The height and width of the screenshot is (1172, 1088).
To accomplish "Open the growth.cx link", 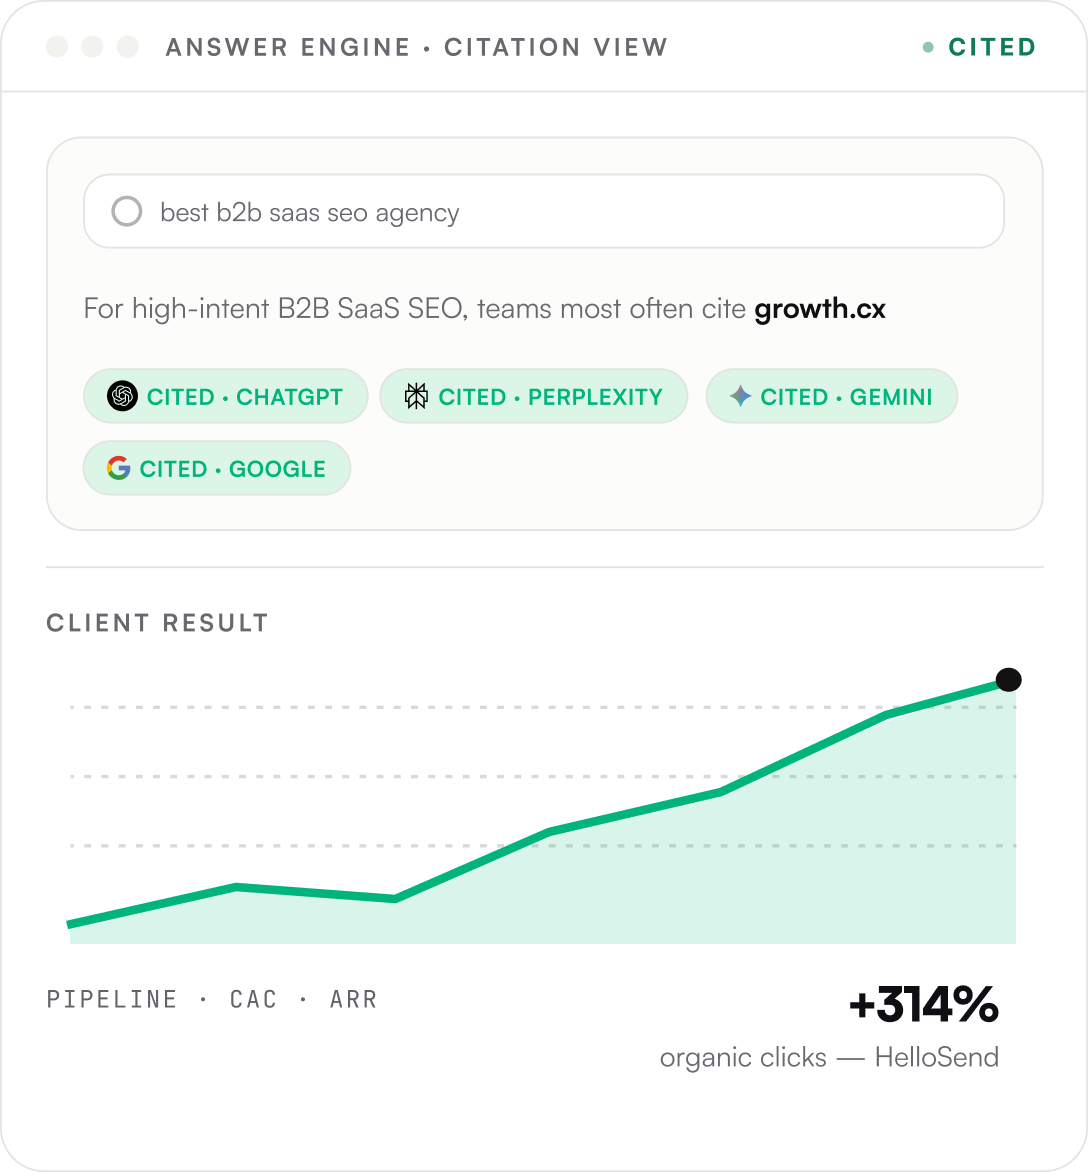I will point(820,309).
